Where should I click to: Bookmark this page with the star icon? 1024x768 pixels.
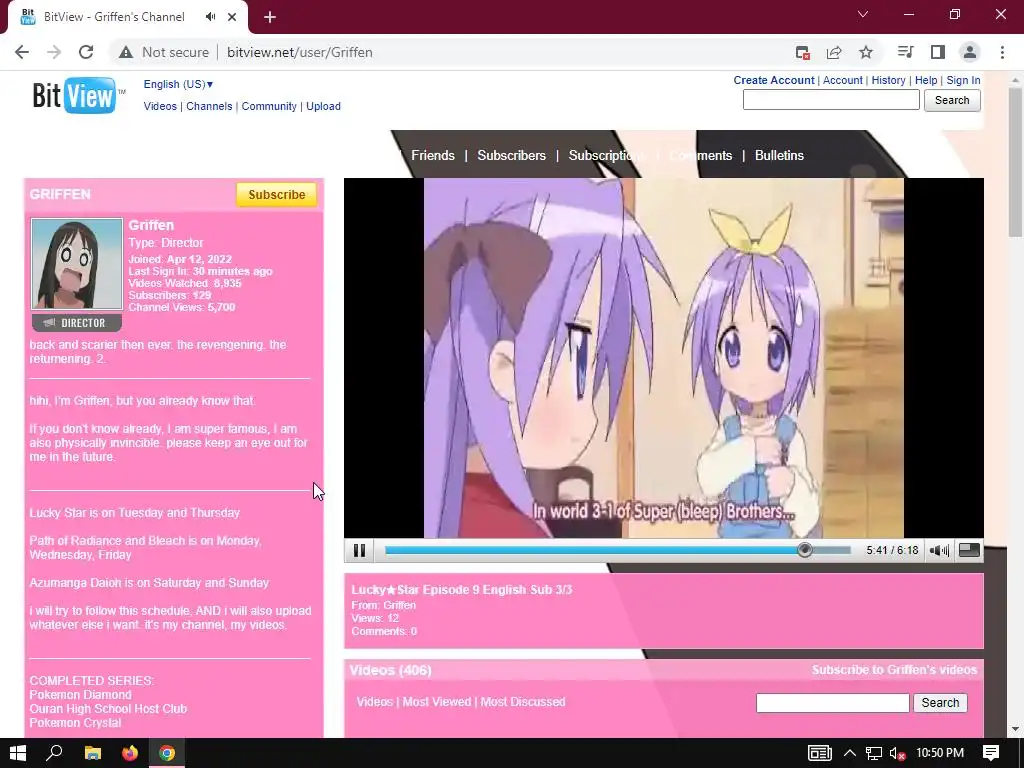click(x=866, y=52)
